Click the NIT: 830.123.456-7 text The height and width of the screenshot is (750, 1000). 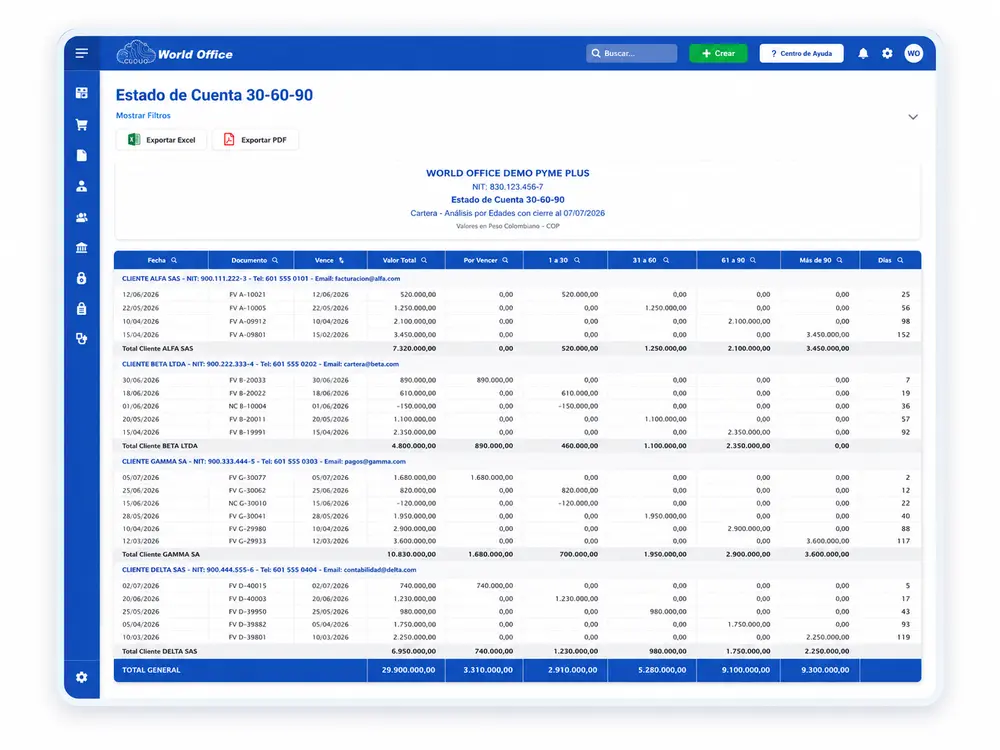(x=508, y=187)
